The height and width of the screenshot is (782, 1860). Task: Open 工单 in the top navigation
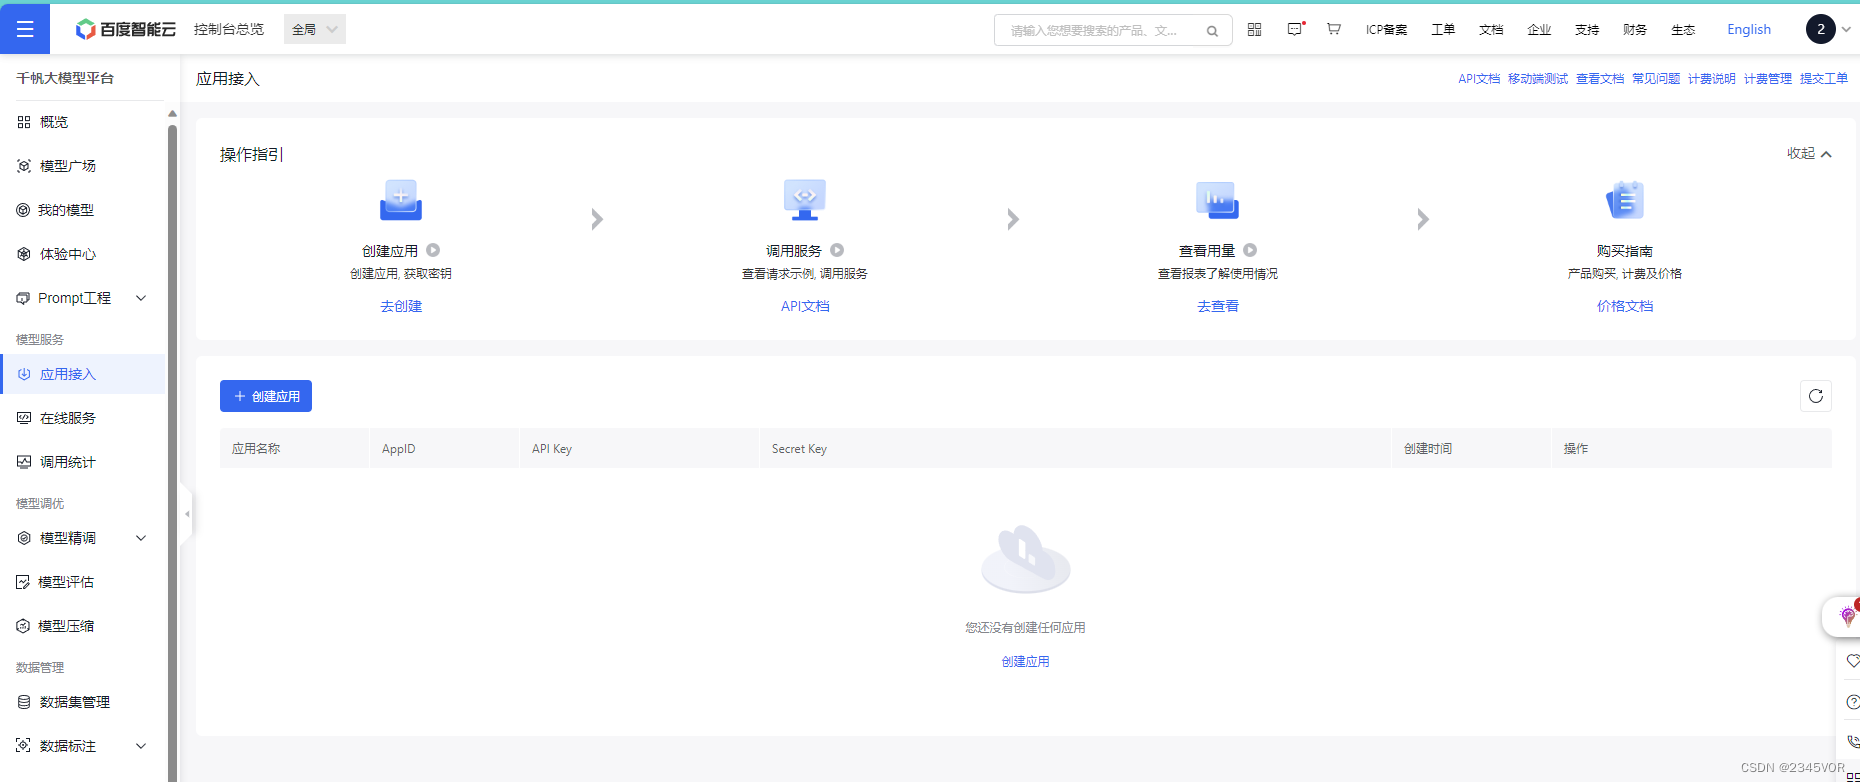click(x=1443, y=29)
